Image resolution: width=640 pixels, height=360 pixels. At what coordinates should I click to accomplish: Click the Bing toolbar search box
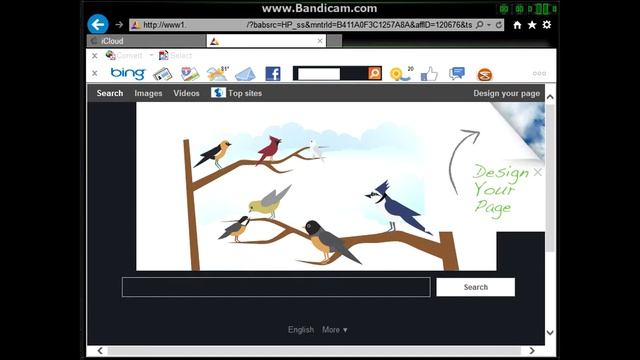(x=319, y=74)
